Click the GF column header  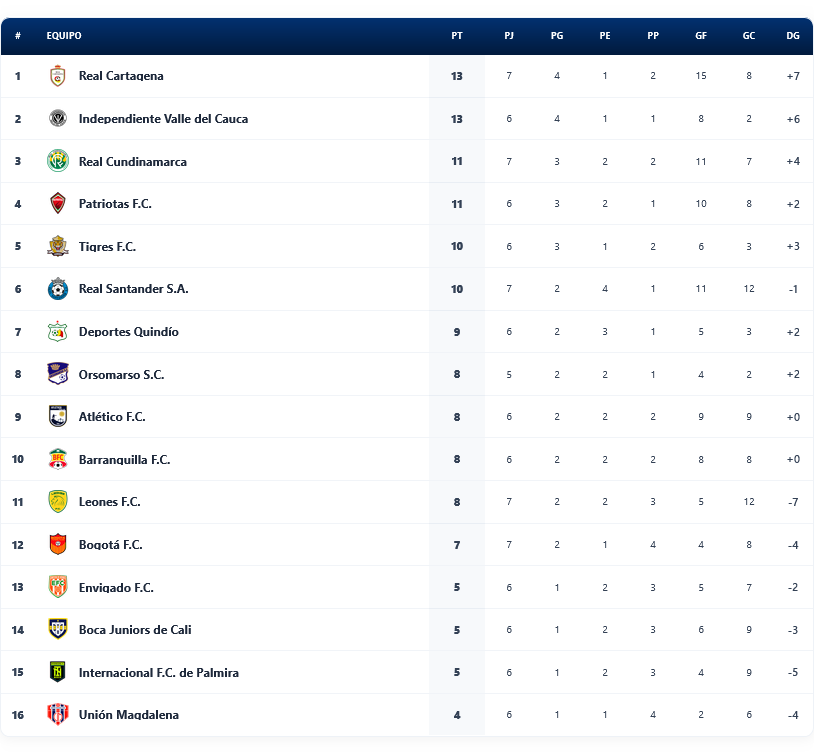(701, 36)
